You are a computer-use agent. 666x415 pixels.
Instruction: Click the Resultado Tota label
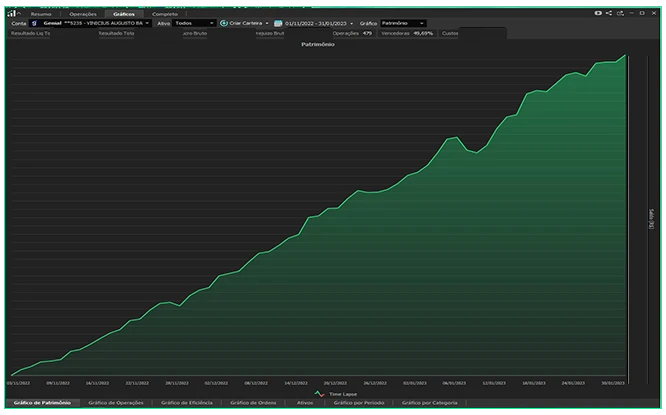116,33
